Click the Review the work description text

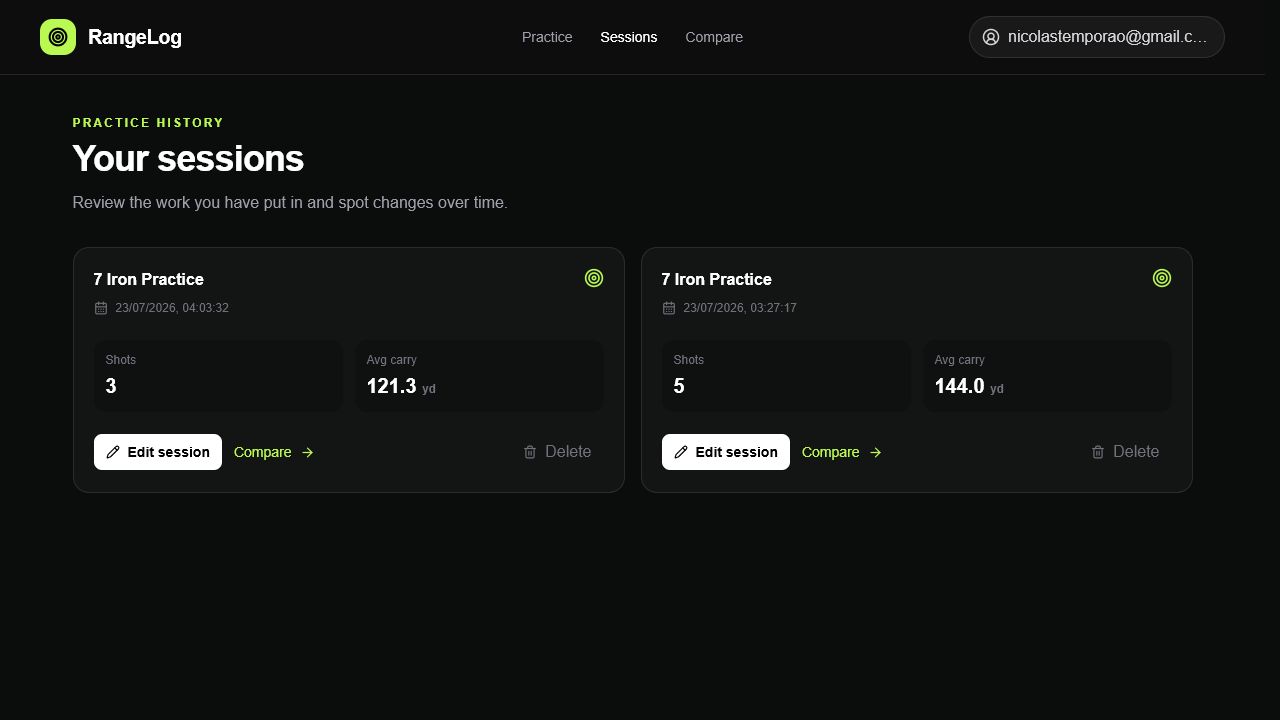[290, 203]
